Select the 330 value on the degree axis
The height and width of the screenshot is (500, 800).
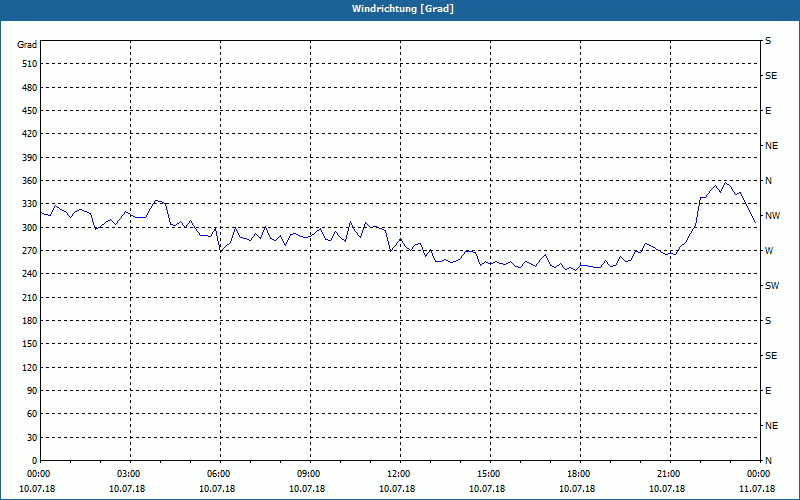[30, 204]
